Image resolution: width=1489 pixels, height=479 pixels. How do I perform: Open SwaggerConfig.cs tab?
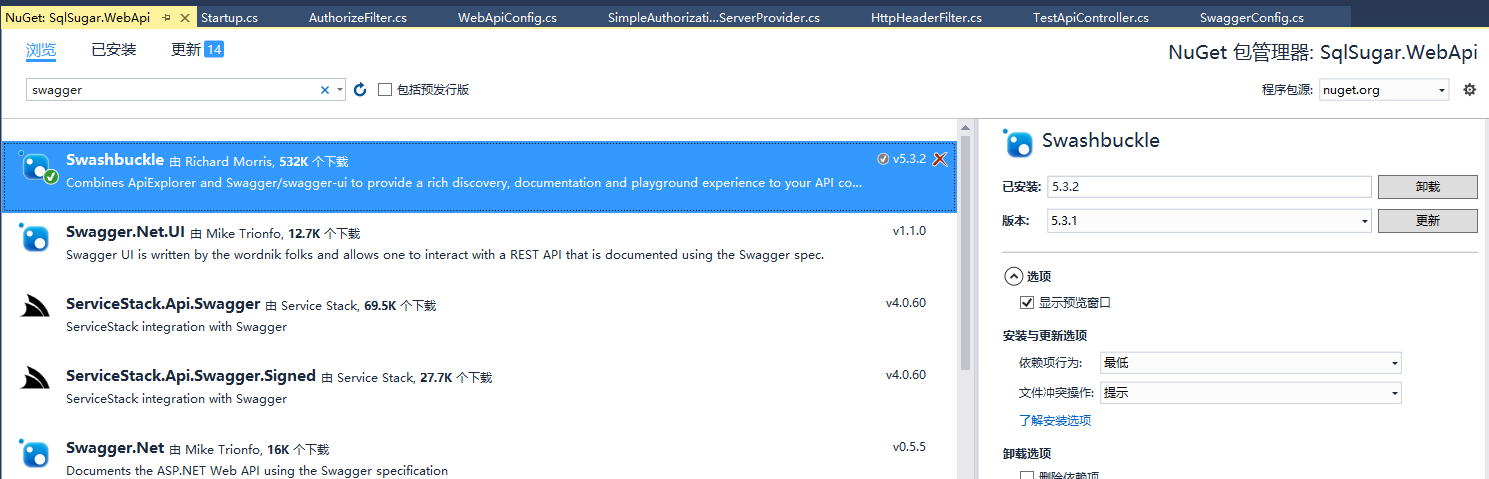1252,18
